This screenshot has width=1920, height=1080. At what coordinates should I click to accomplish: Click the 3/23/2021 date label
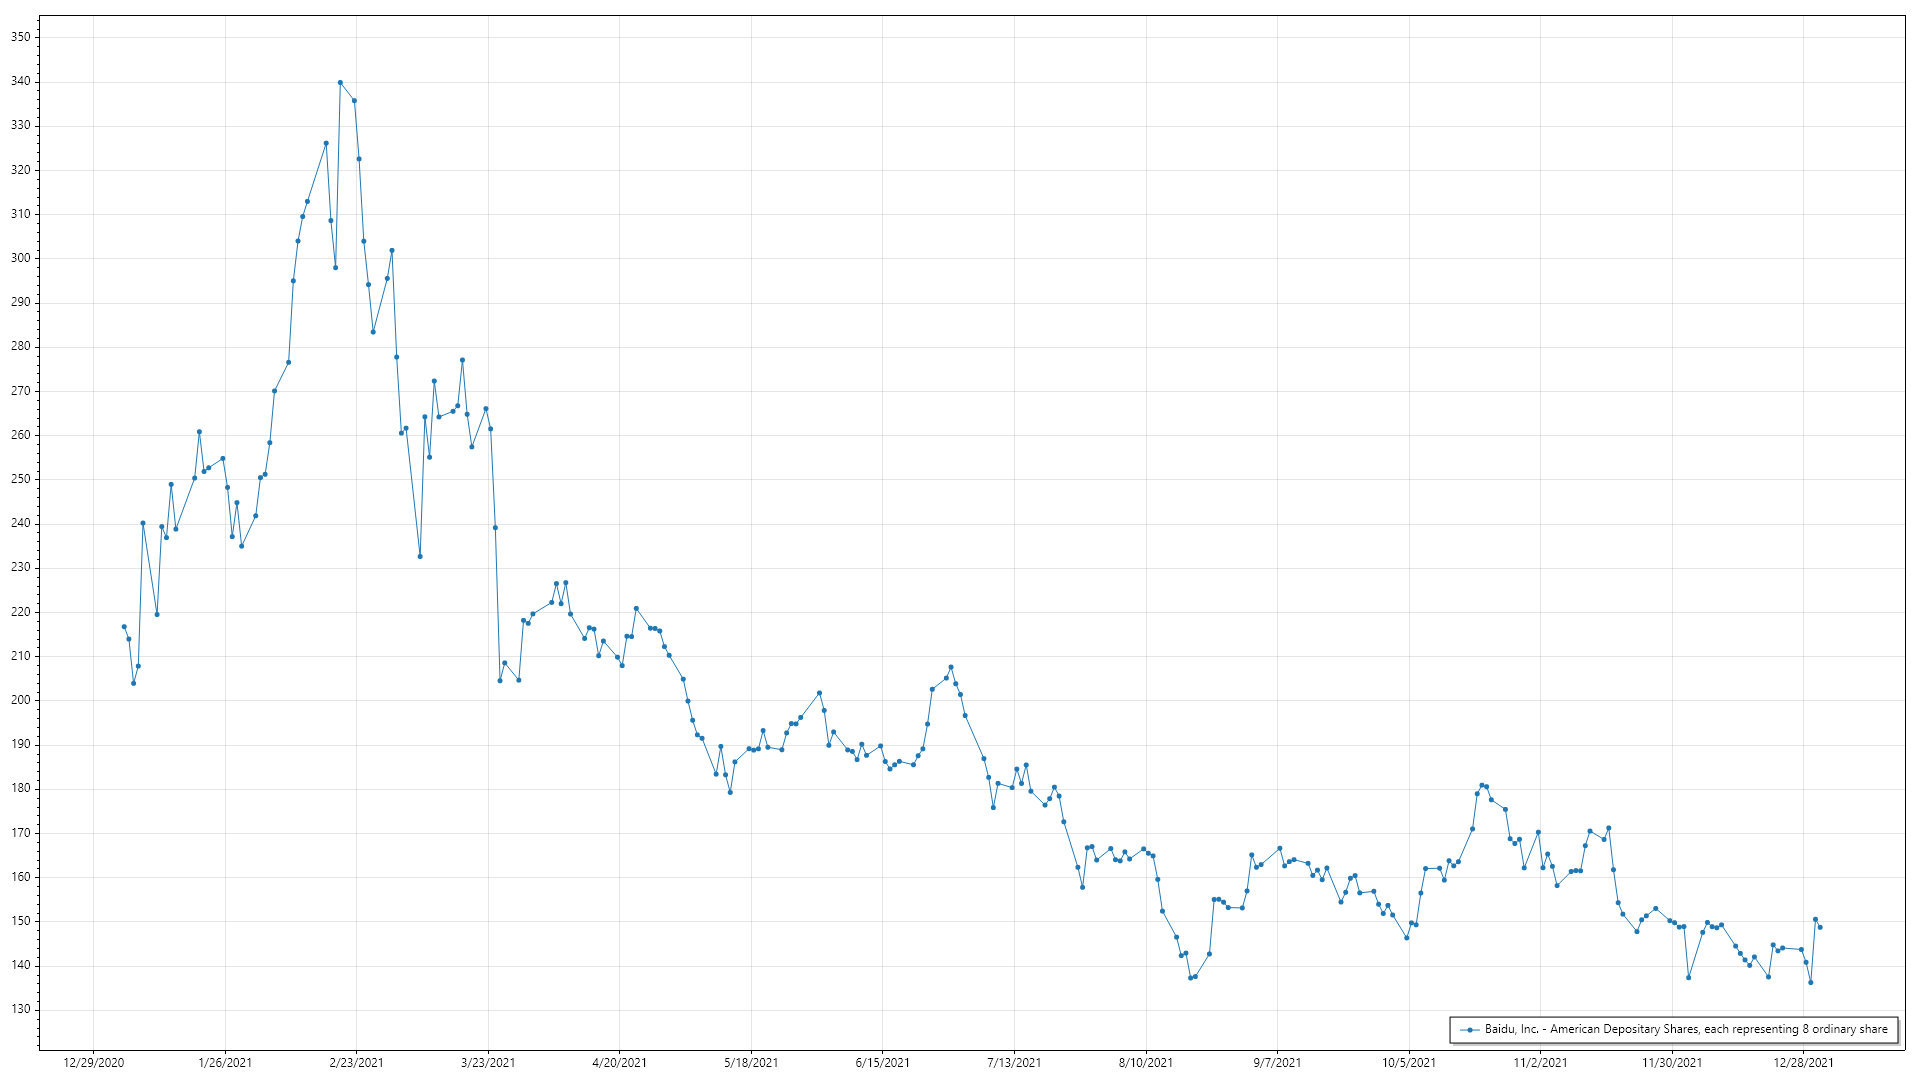point(488,1063)
